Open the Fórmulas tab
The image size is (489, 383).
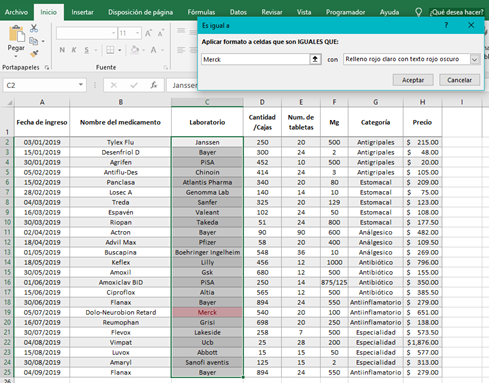tap(201, 12)
